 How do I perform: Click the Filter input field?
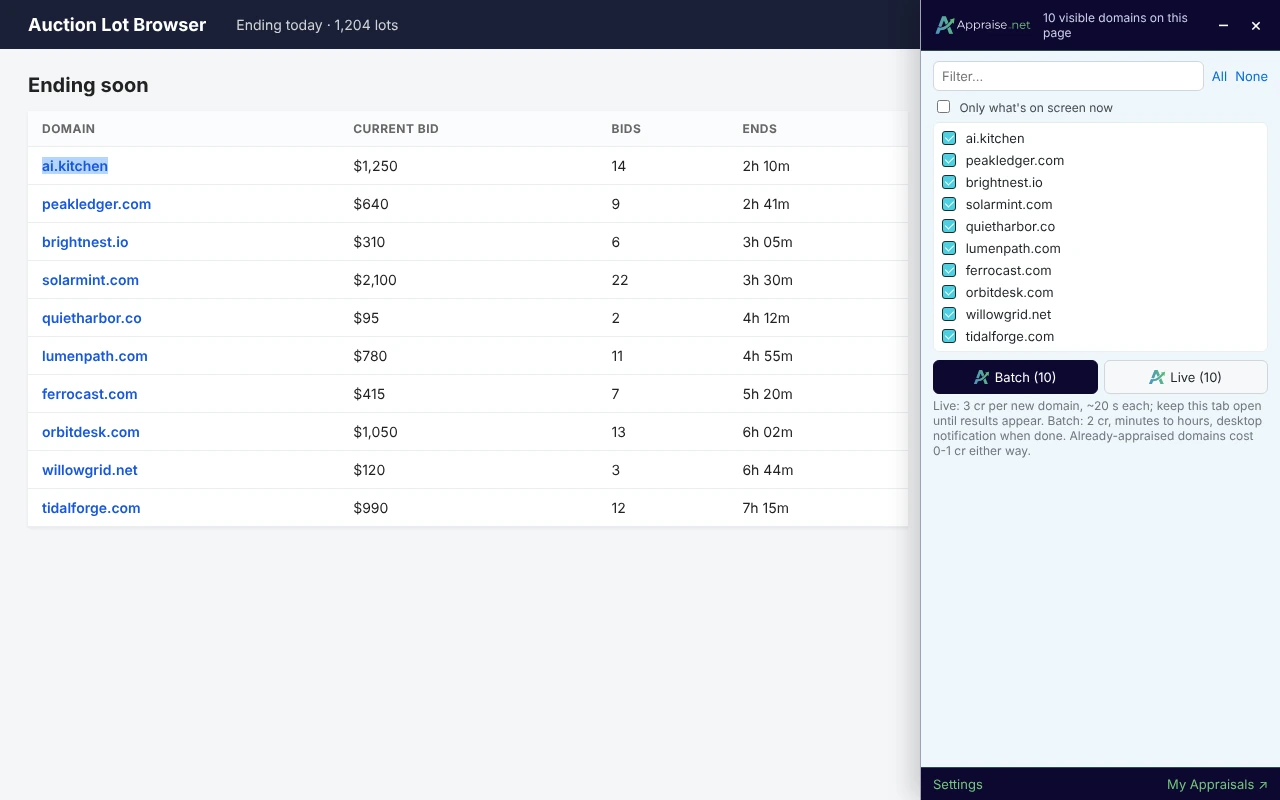point(1068,76)
